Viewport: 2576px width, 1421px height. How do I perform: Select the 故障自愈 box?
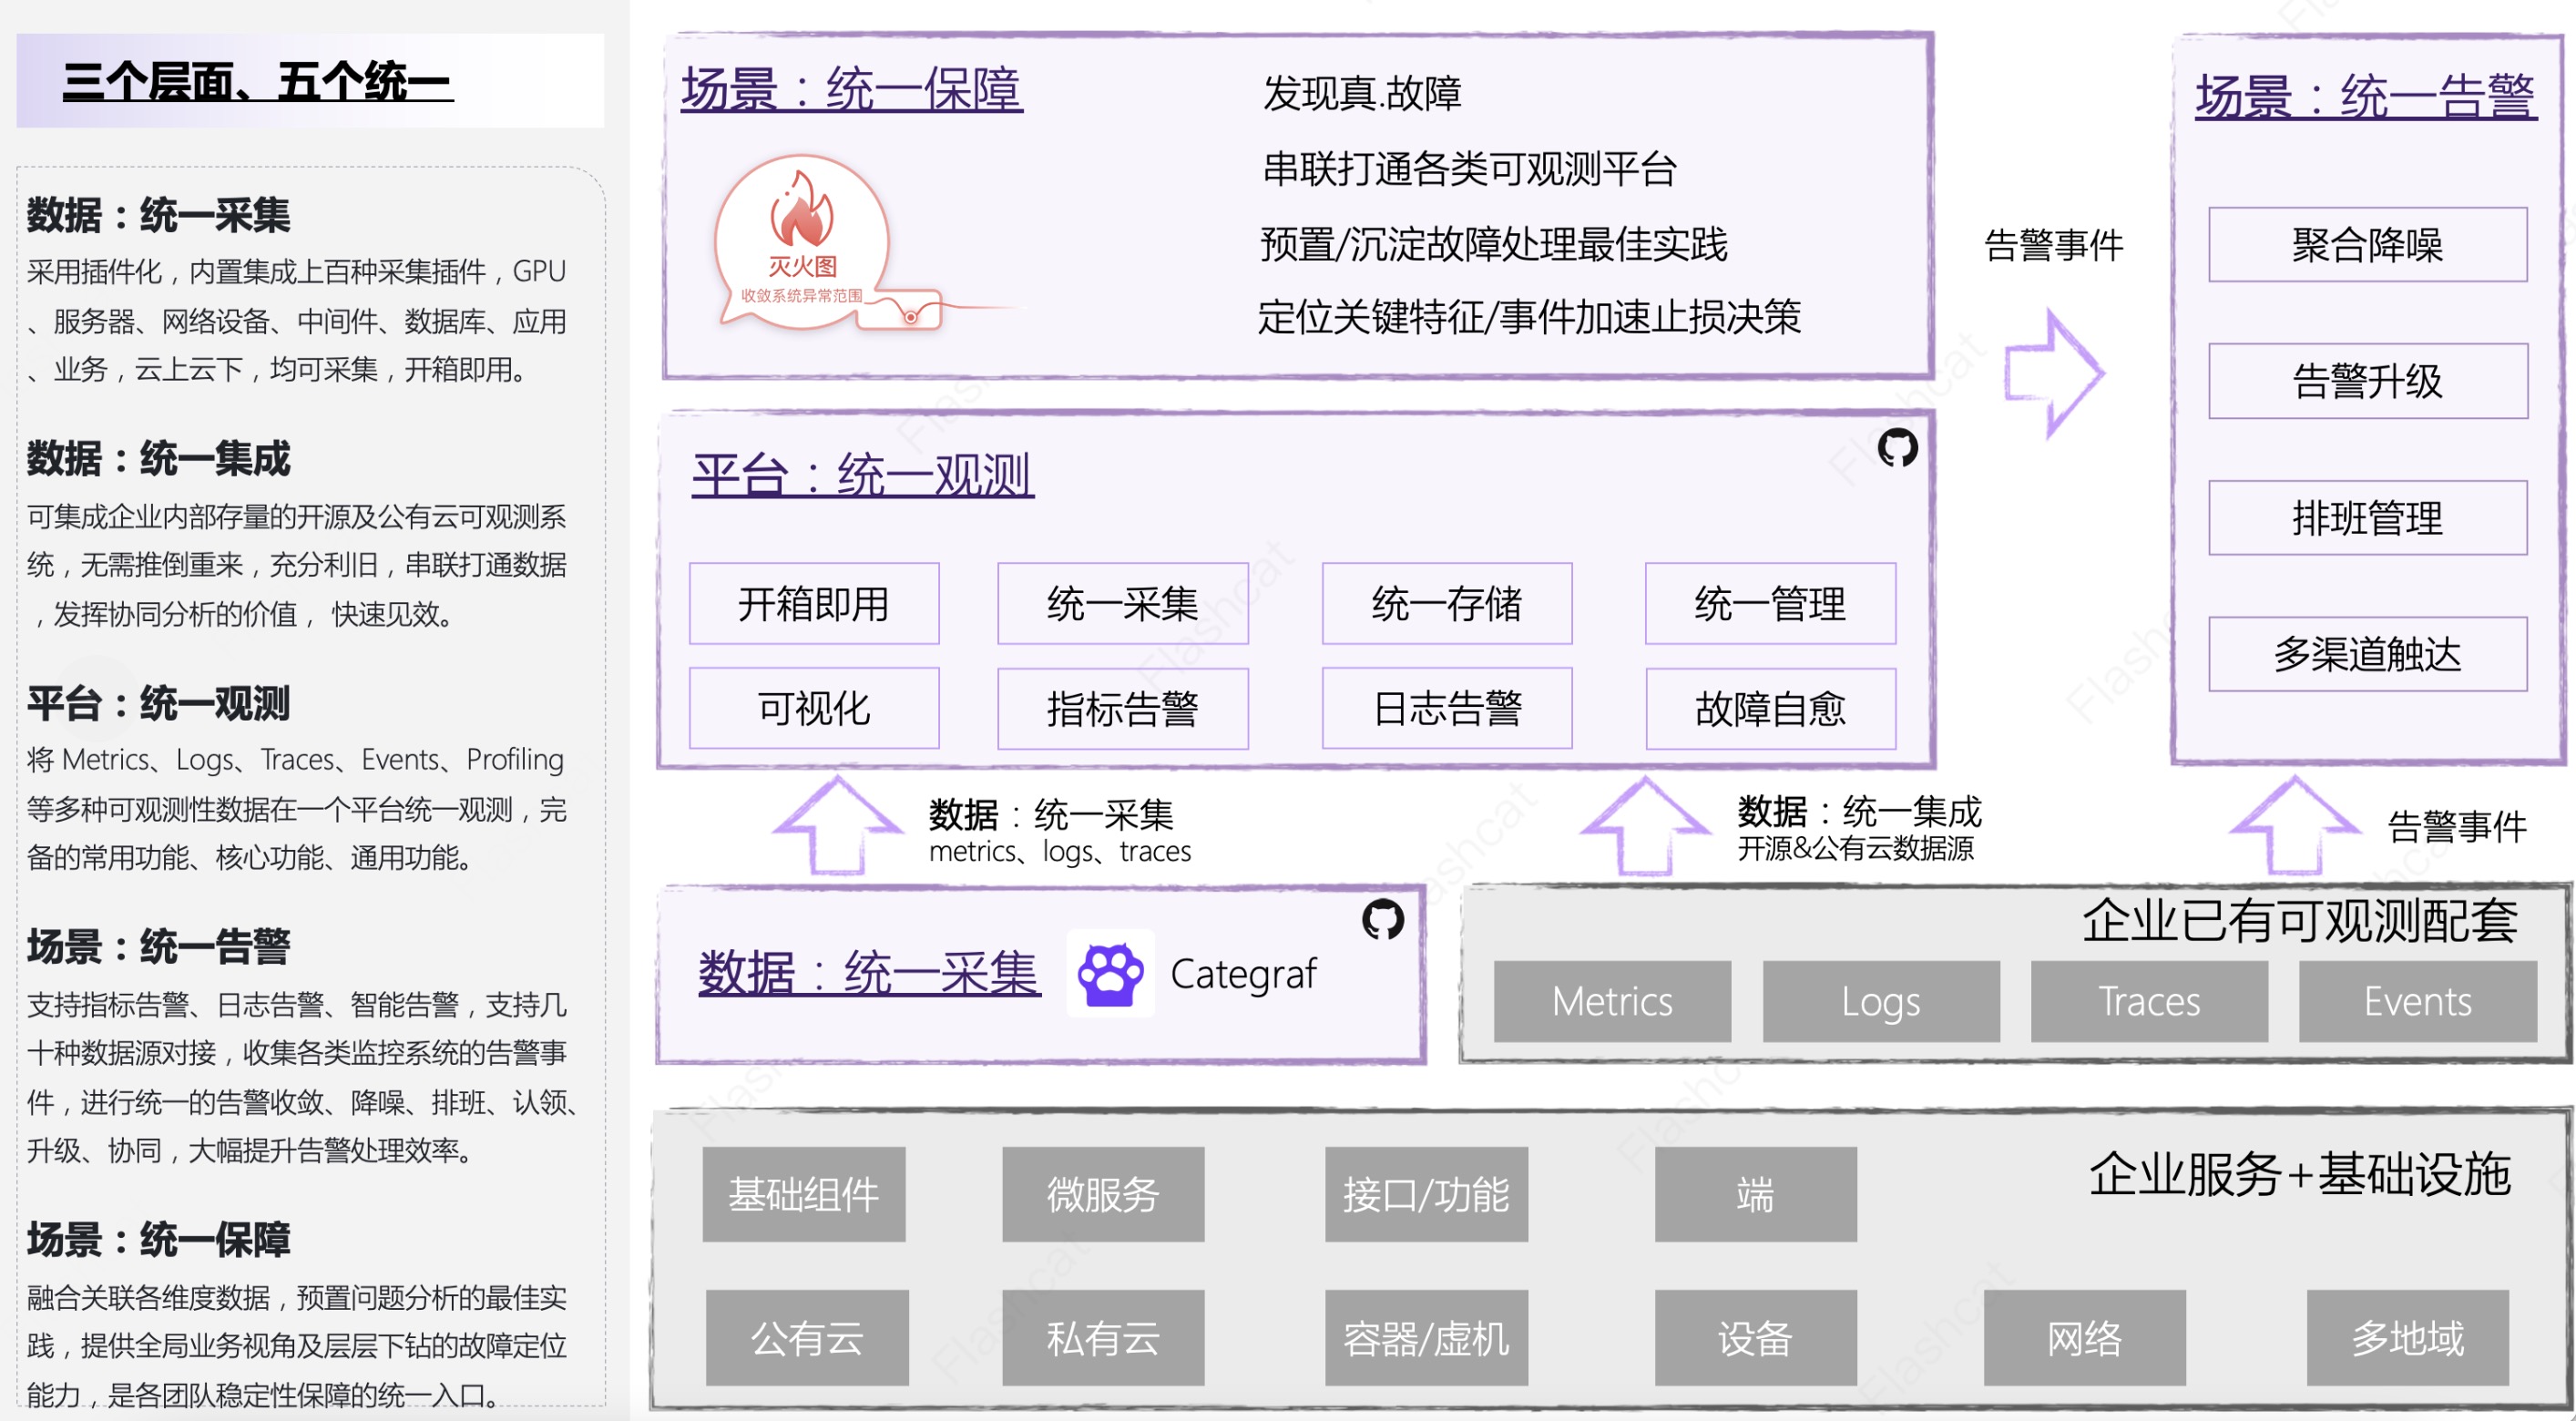click(1771, 708)
